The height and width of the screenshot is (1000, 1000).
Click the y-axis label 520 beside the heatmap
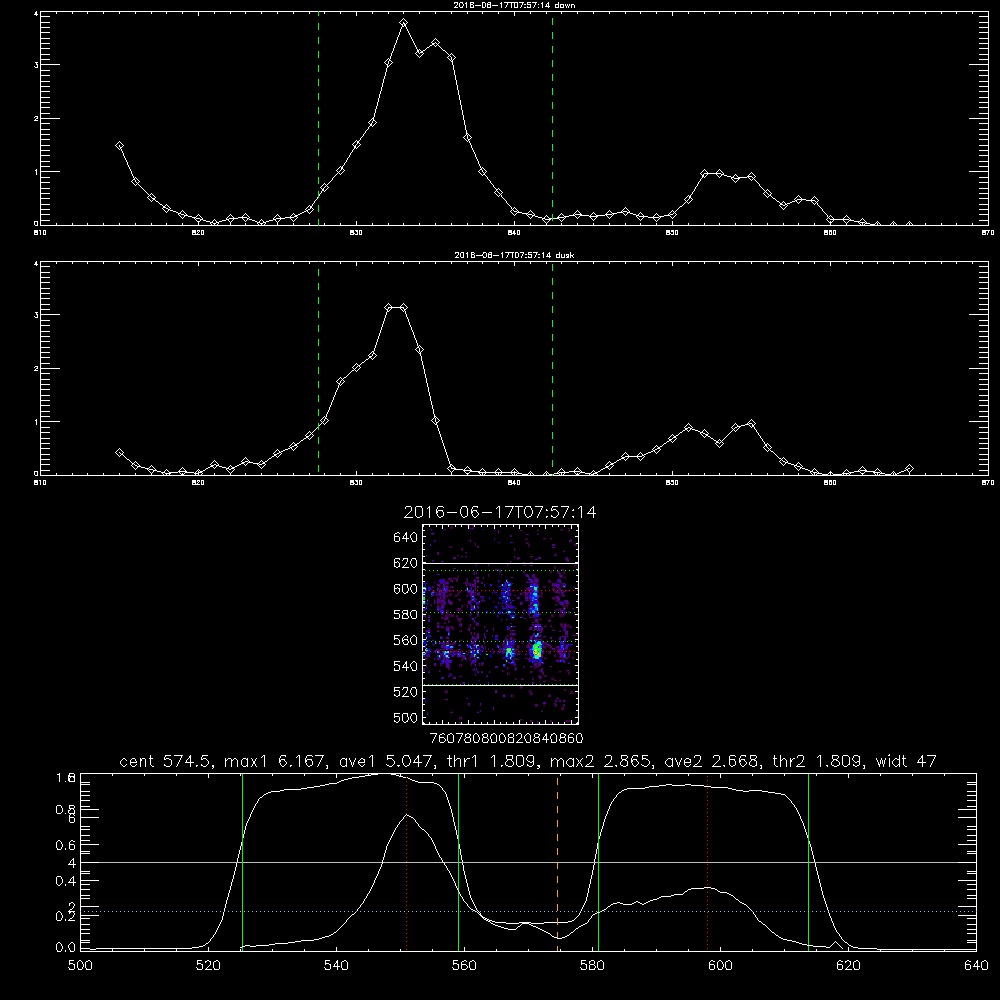[406, 692]
